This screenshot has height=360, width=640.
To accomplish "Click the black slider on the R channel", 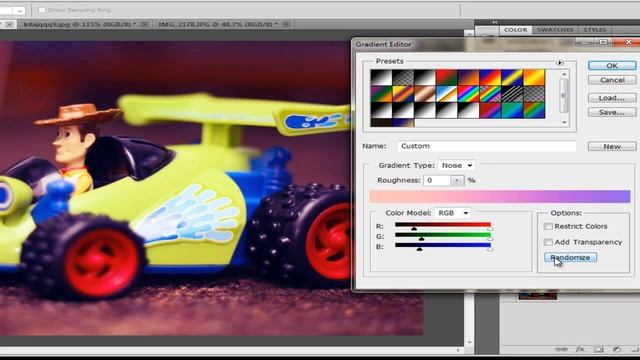I will coord(414,229).
